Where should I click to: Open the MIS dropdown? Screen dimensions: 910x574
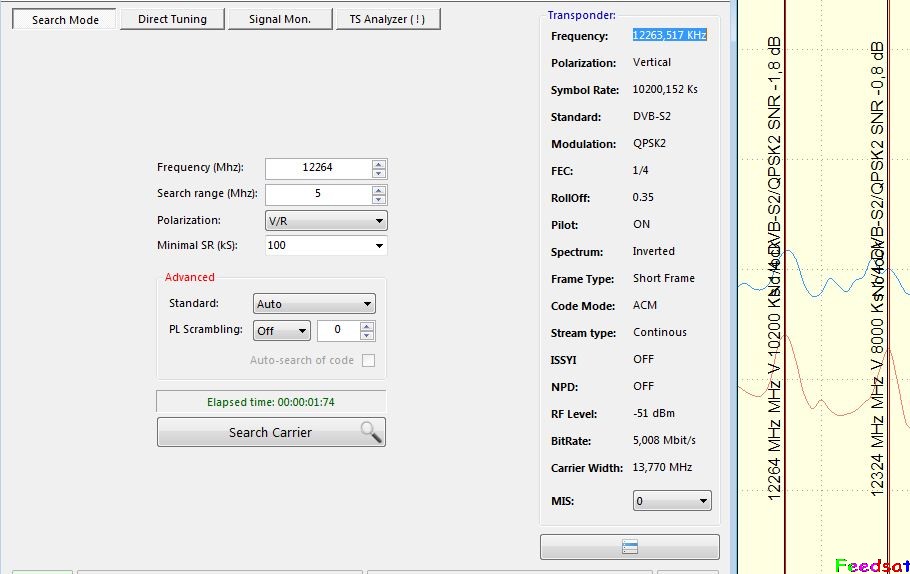pyautogui.click(x=671, y=501)
